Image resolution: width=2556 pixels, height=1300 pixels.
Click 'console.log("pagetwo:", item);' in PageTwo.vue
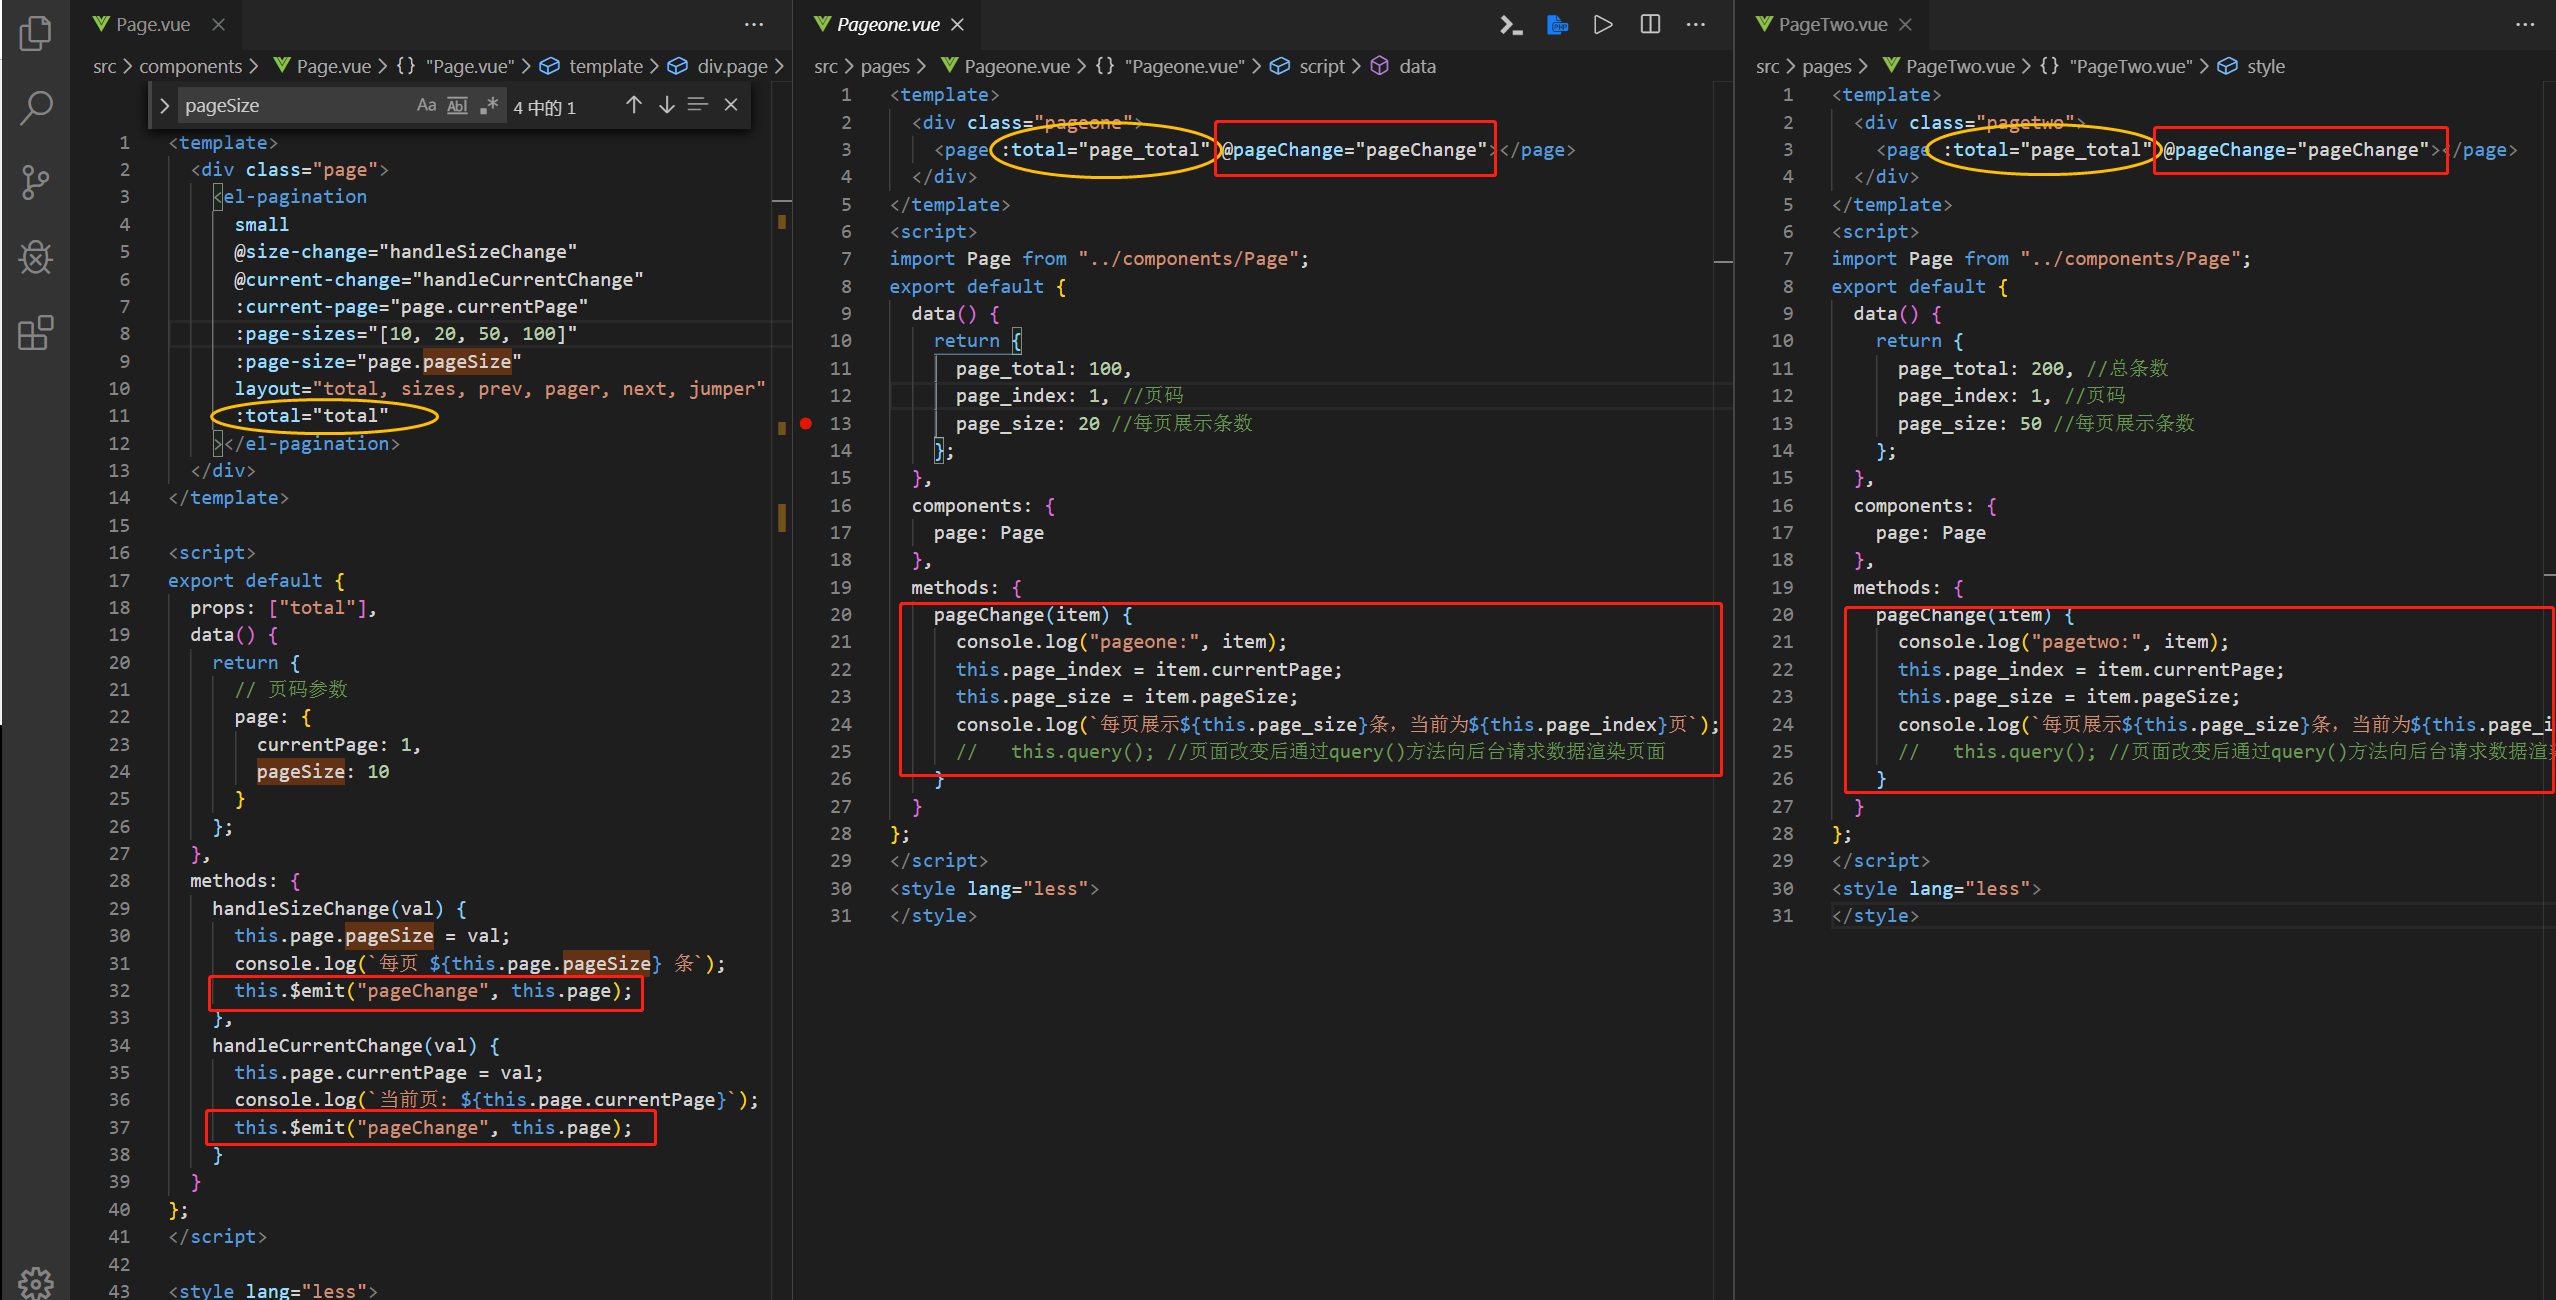[2063, 642]
